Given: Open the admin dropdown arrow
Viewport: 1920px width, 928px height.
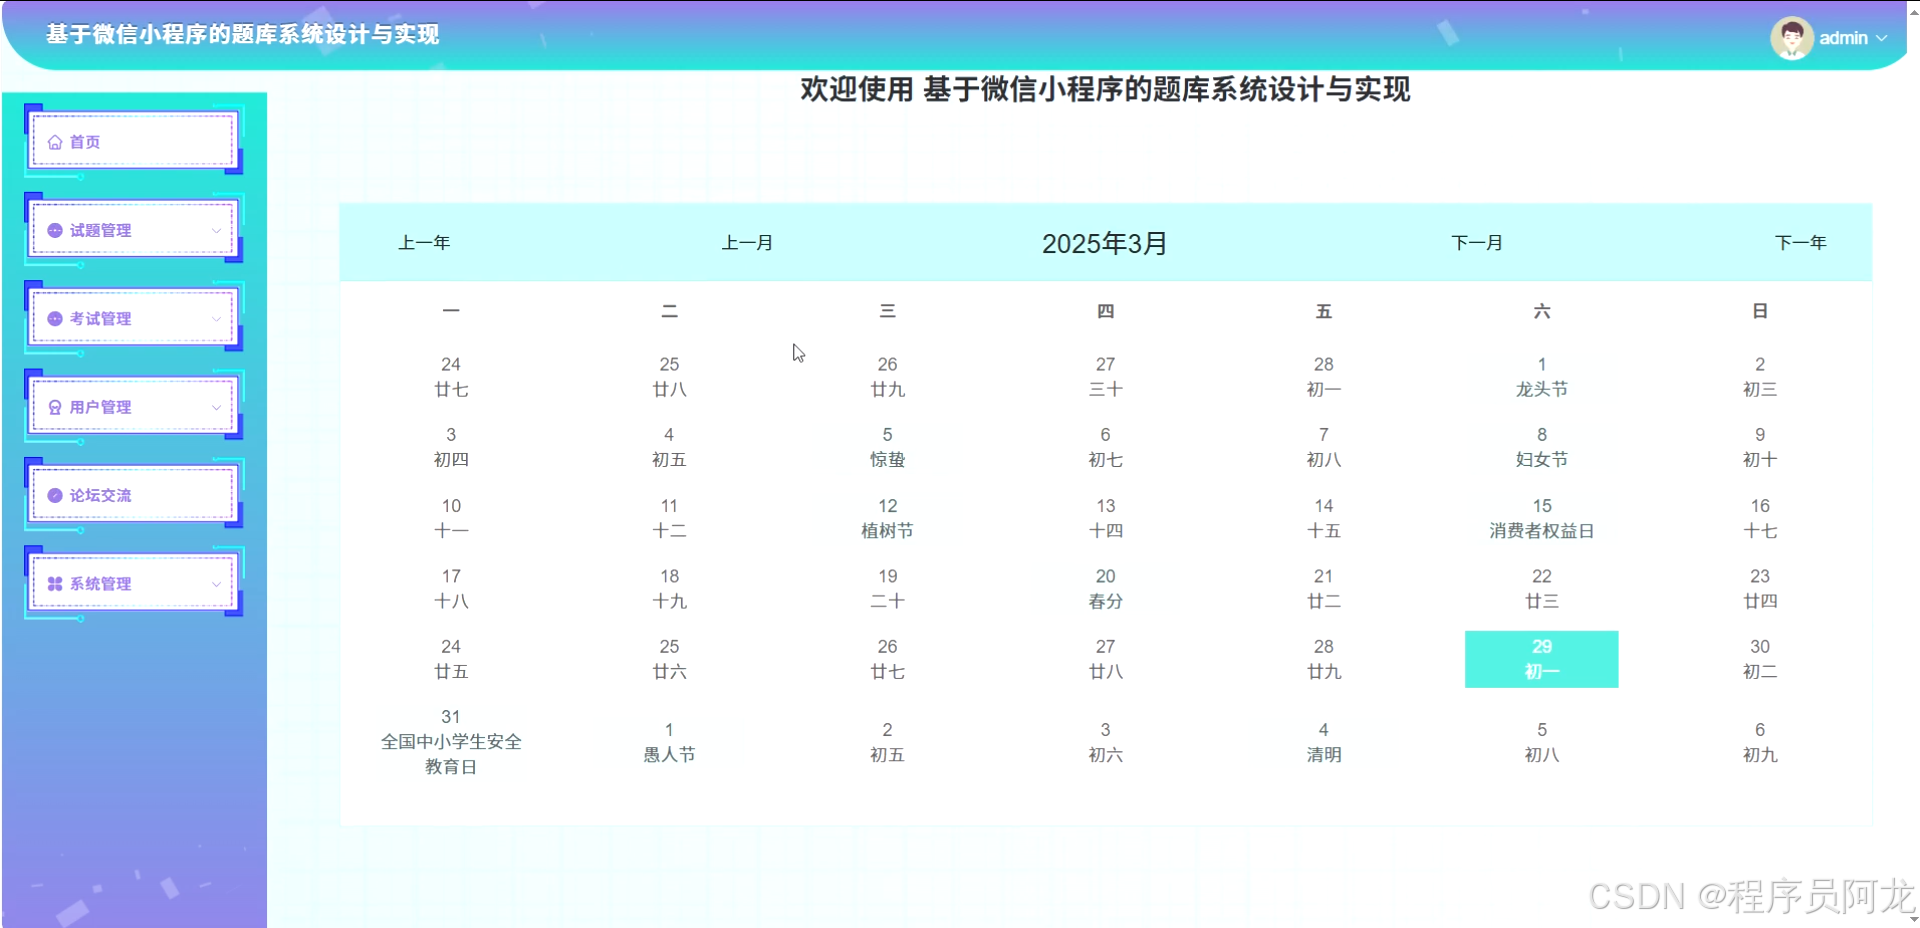Looking at the screenshot, I should 1882,38.
